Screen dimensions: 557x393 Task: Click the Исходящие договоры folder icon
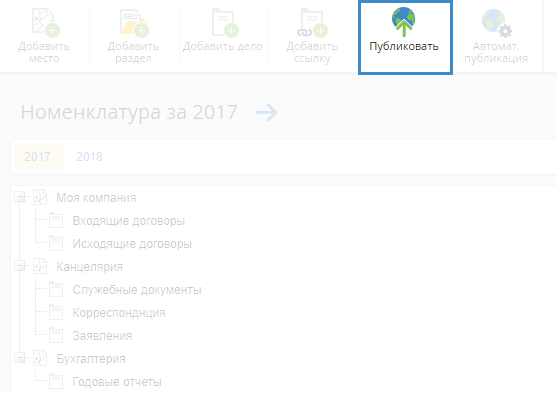(x=56, y=243)
